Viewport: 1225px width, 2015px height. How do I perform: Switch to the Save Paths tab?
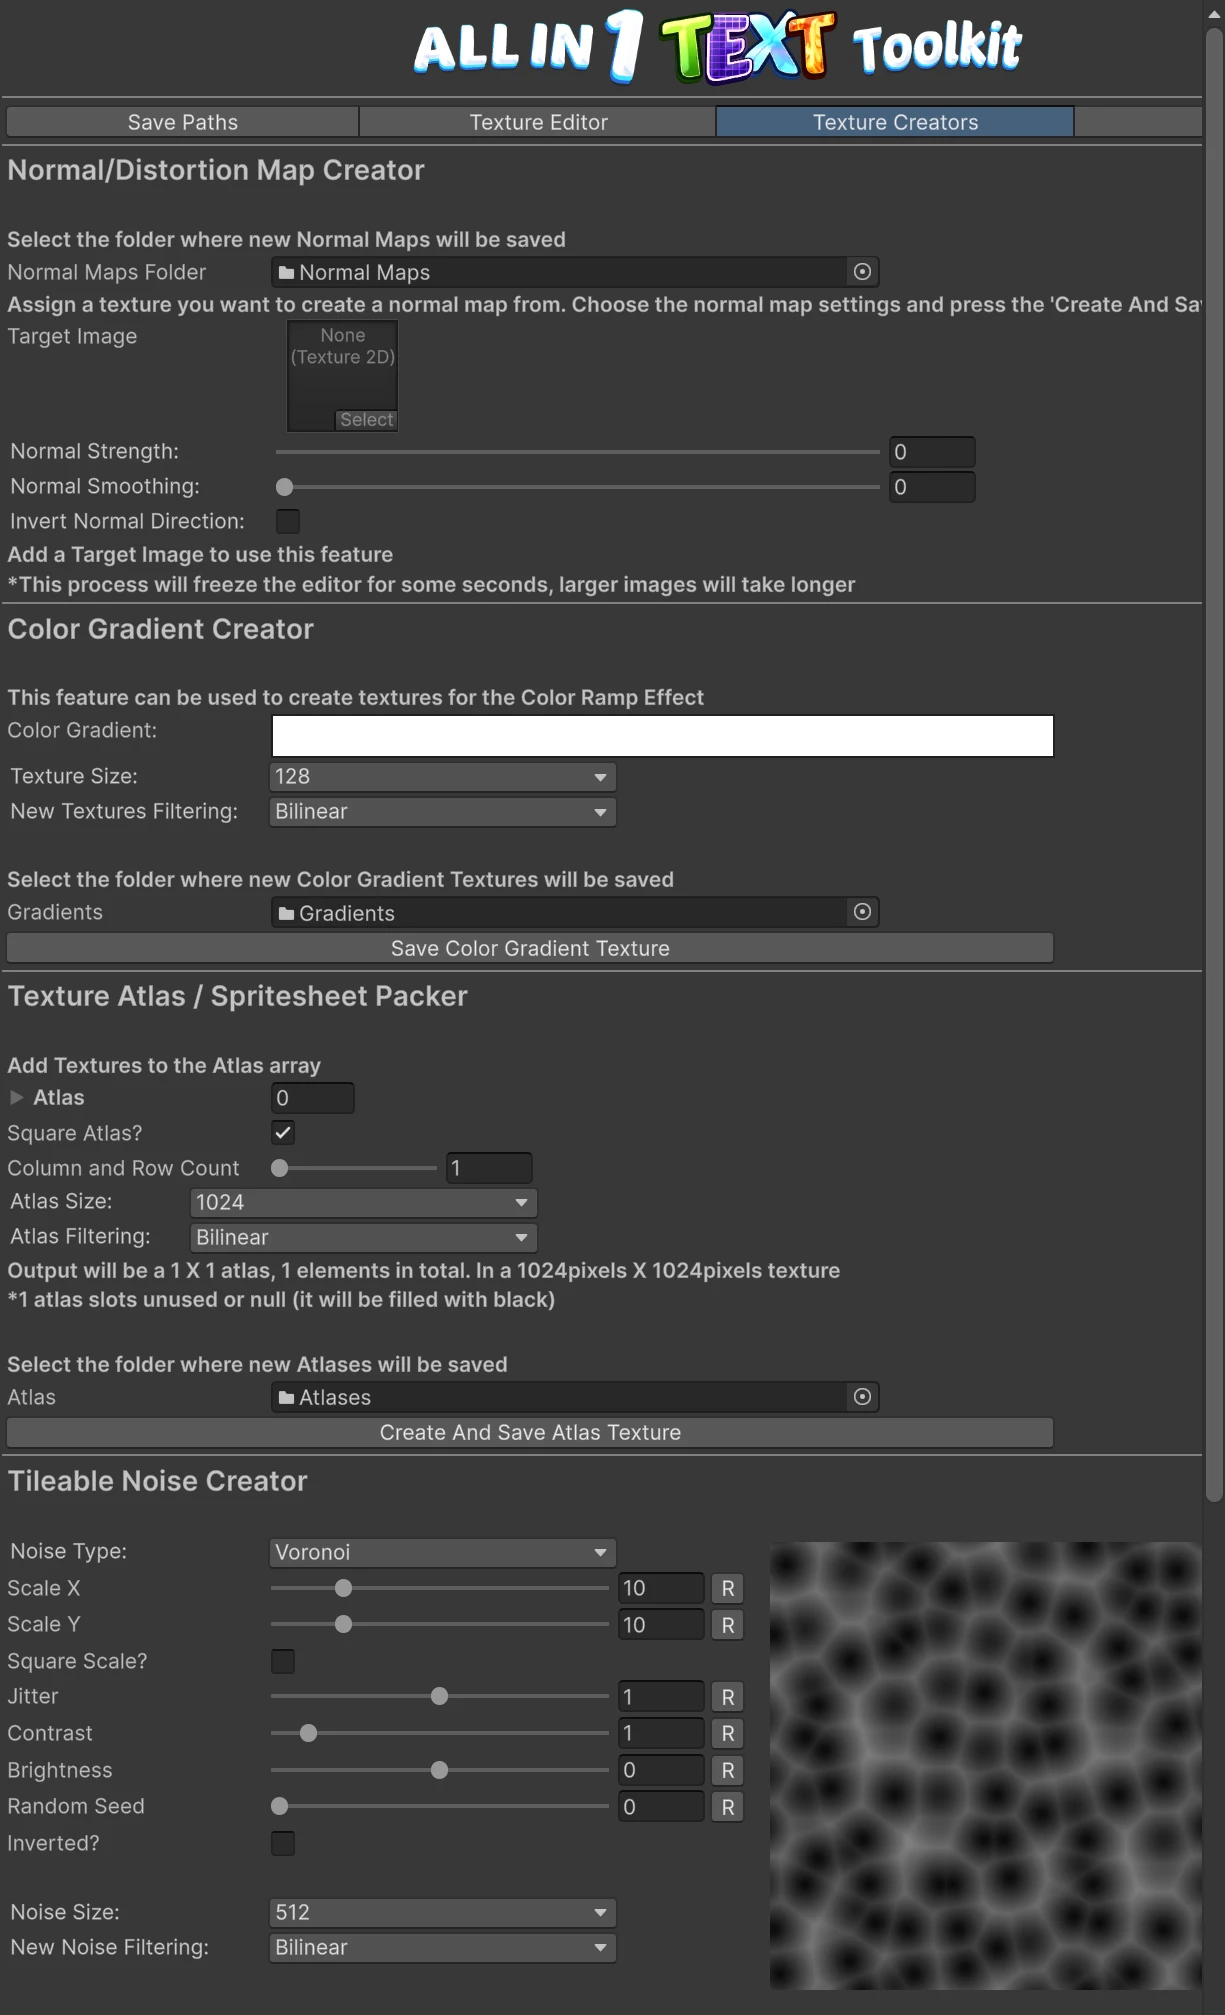coord(182,122)
